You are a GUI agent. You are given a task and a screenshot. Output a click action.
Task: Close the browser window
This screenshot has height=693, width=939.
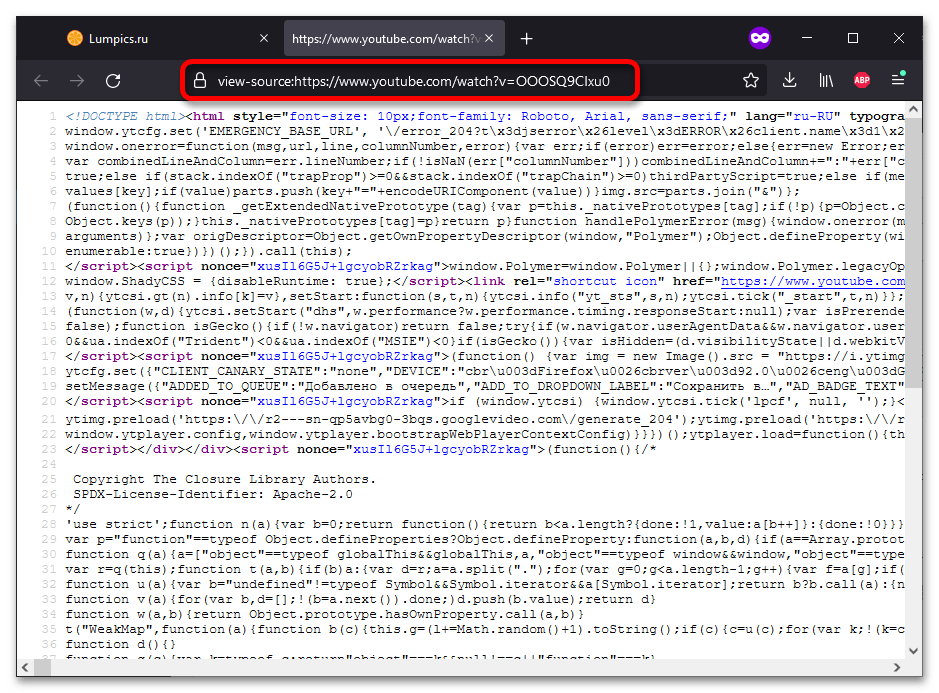point(899,38)
